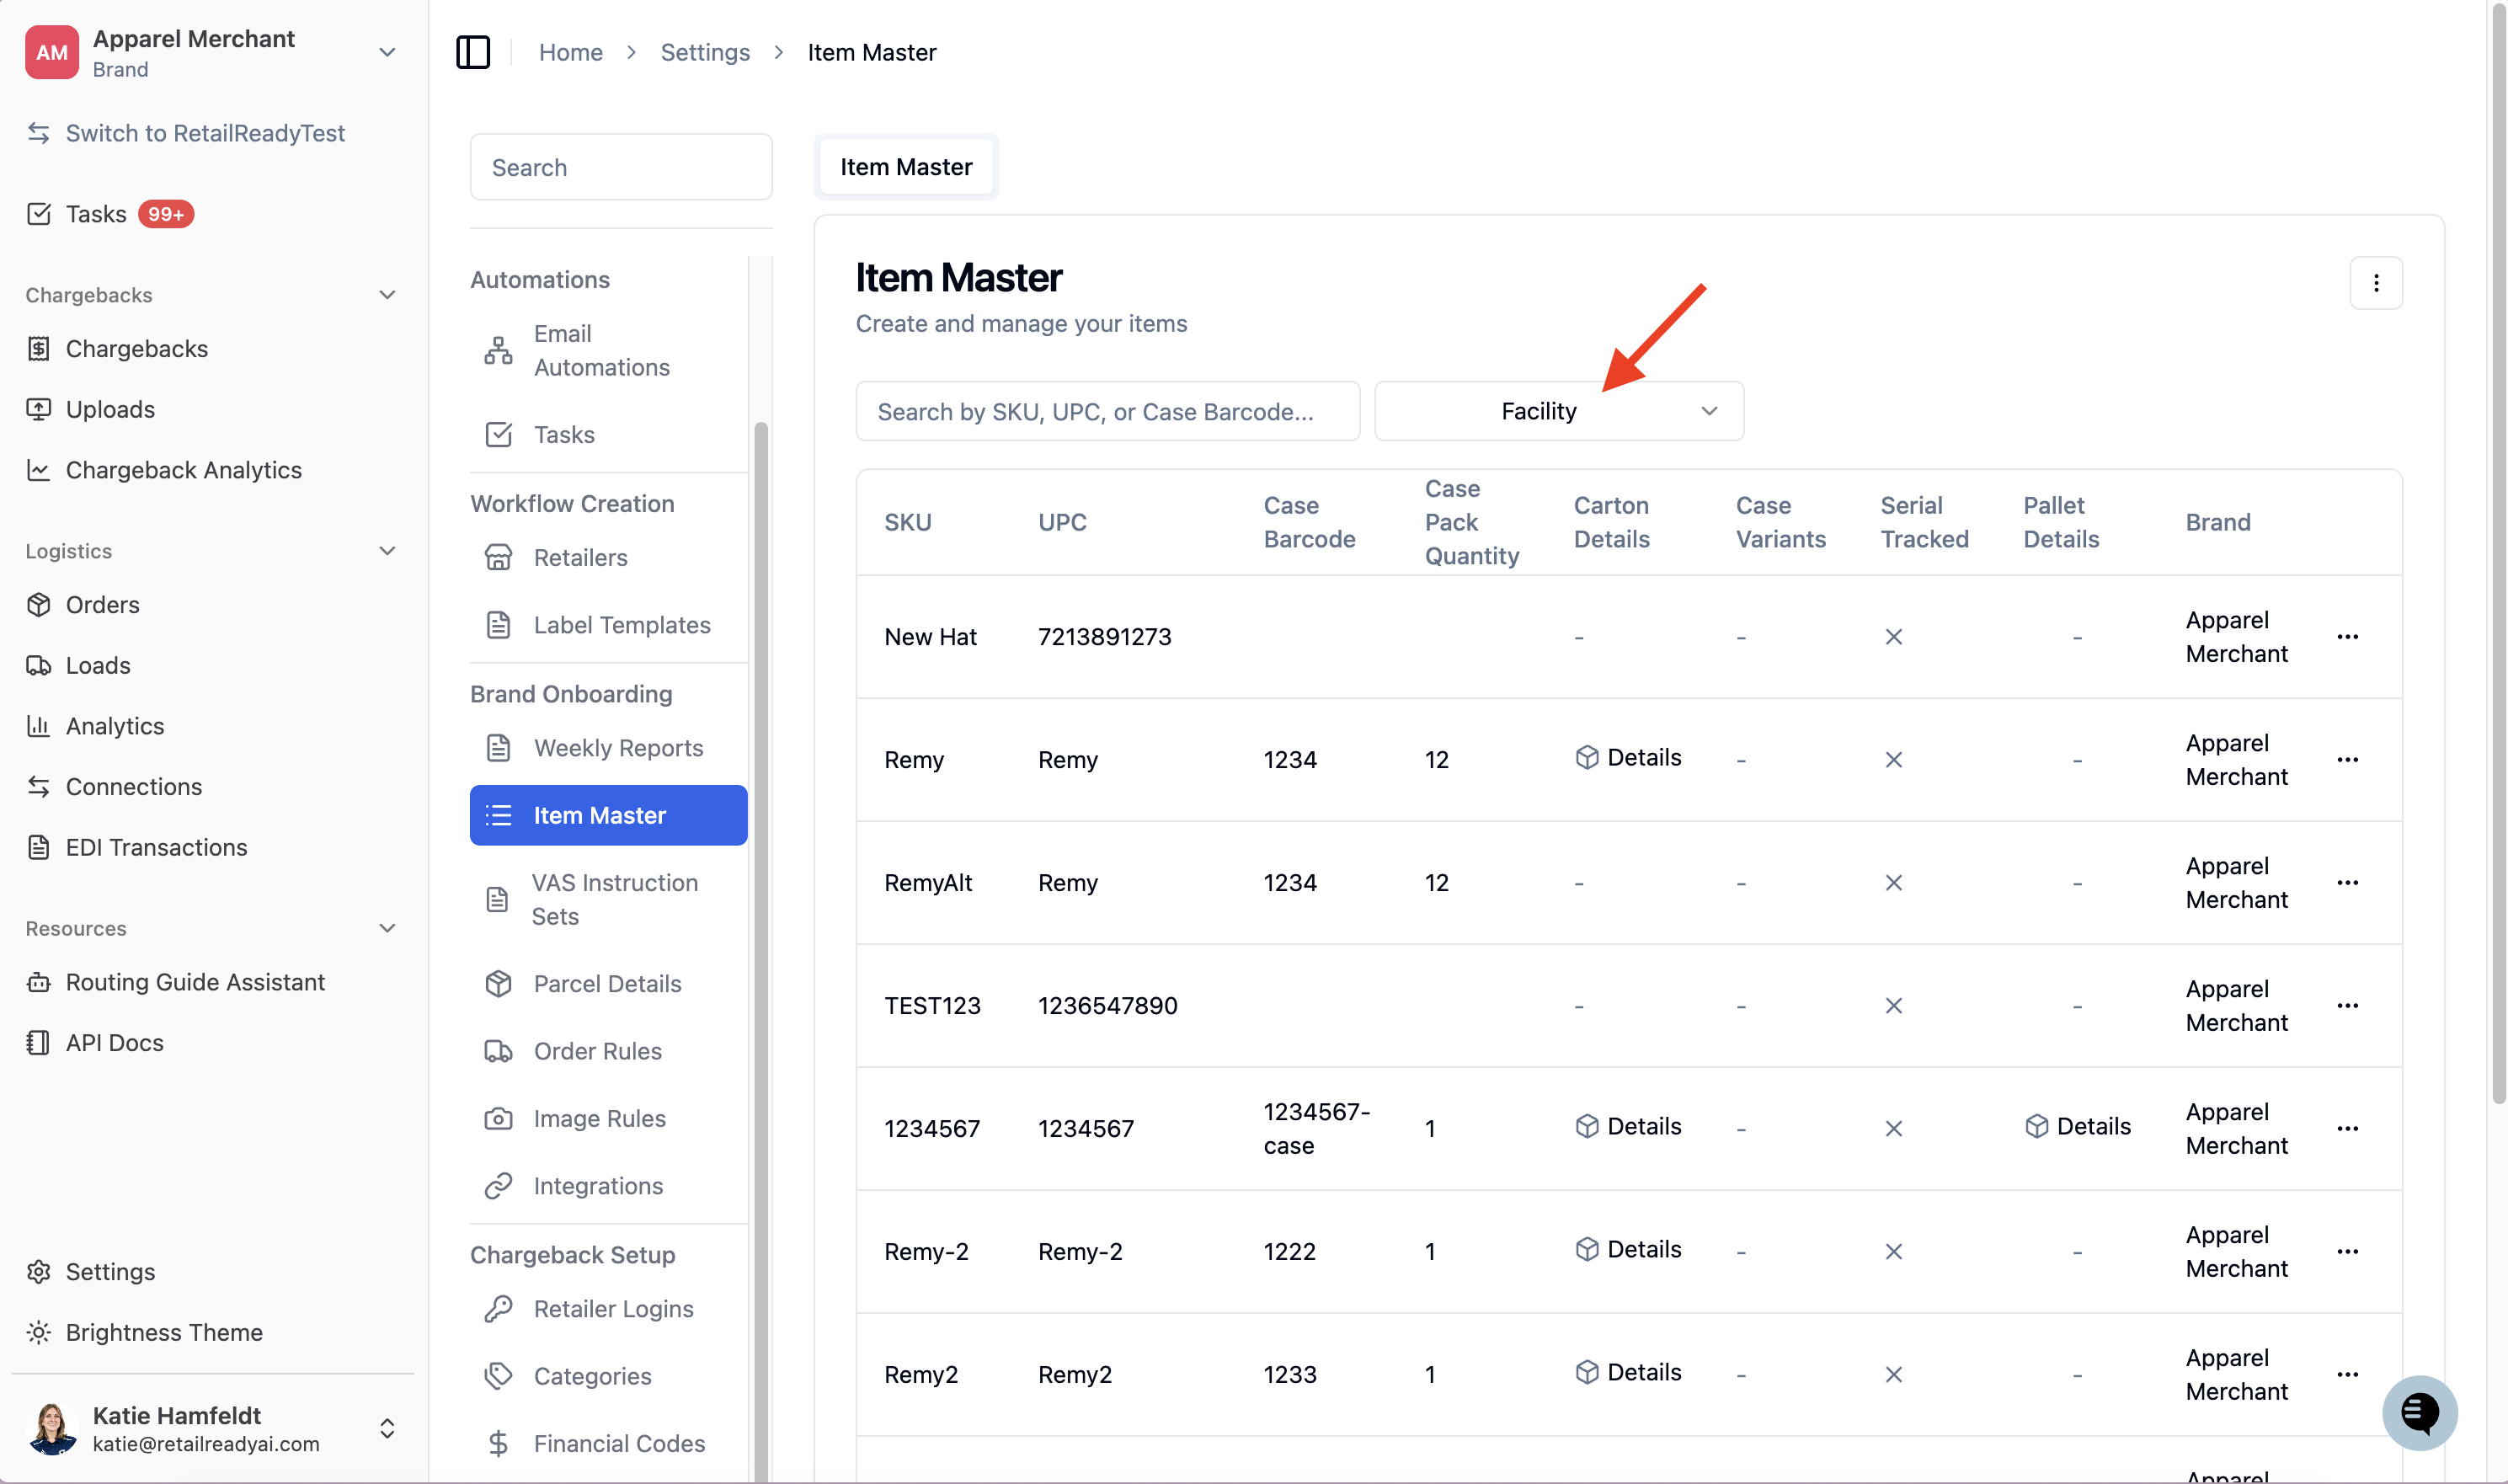
Task: Open Chargebacks page in sidebar
Action: coord(117,349)
